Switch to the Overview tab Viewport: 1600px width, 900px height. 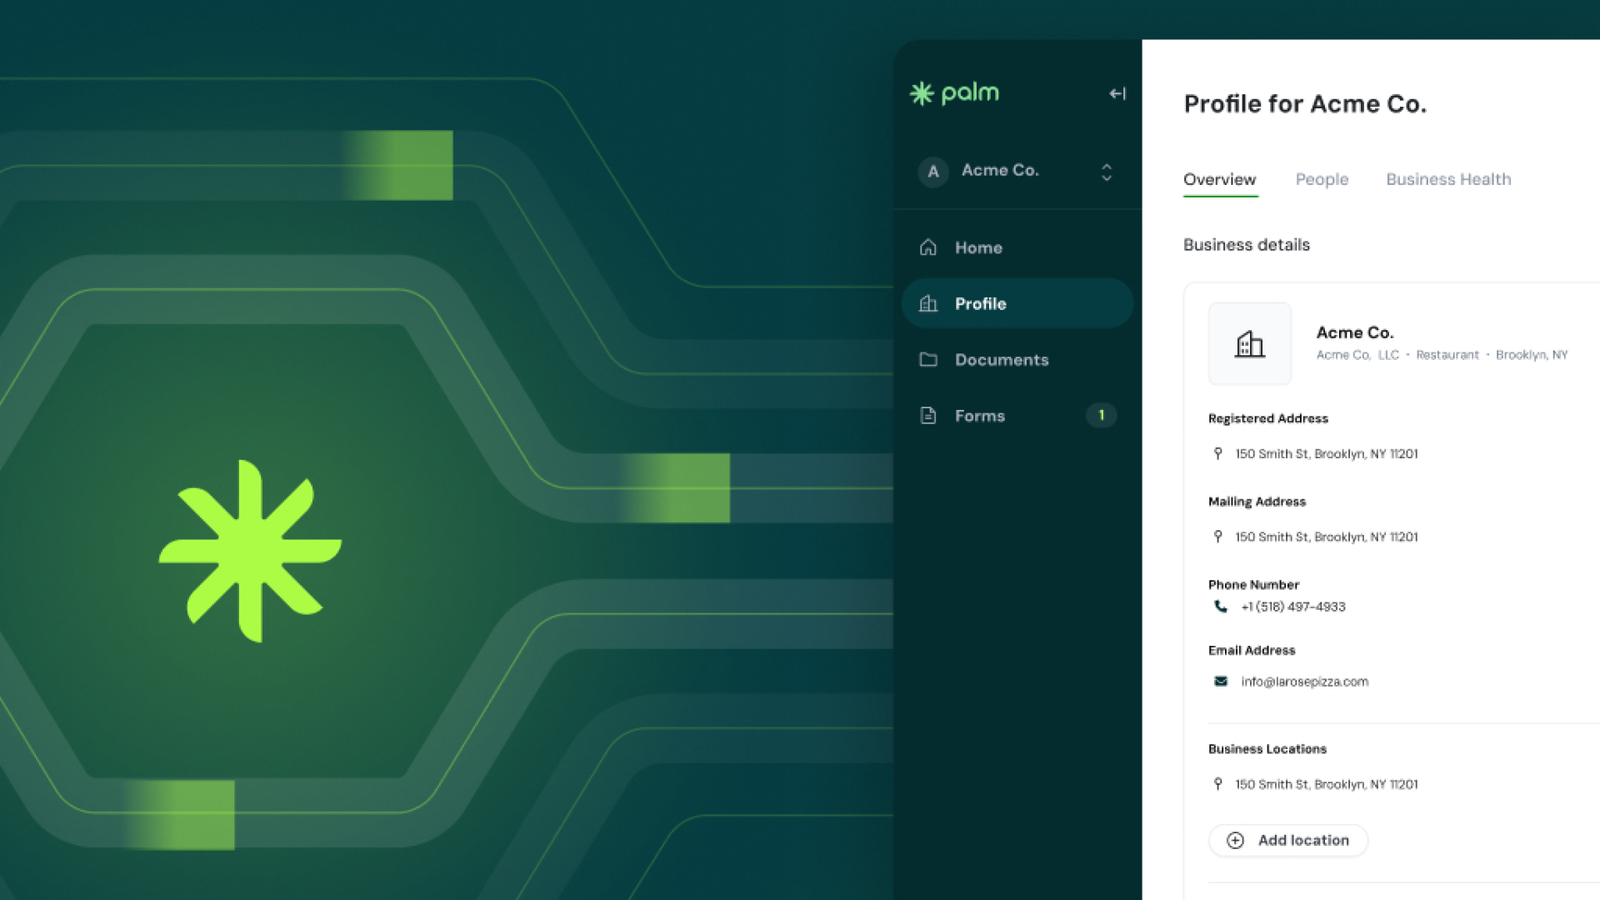point(1219,180)
